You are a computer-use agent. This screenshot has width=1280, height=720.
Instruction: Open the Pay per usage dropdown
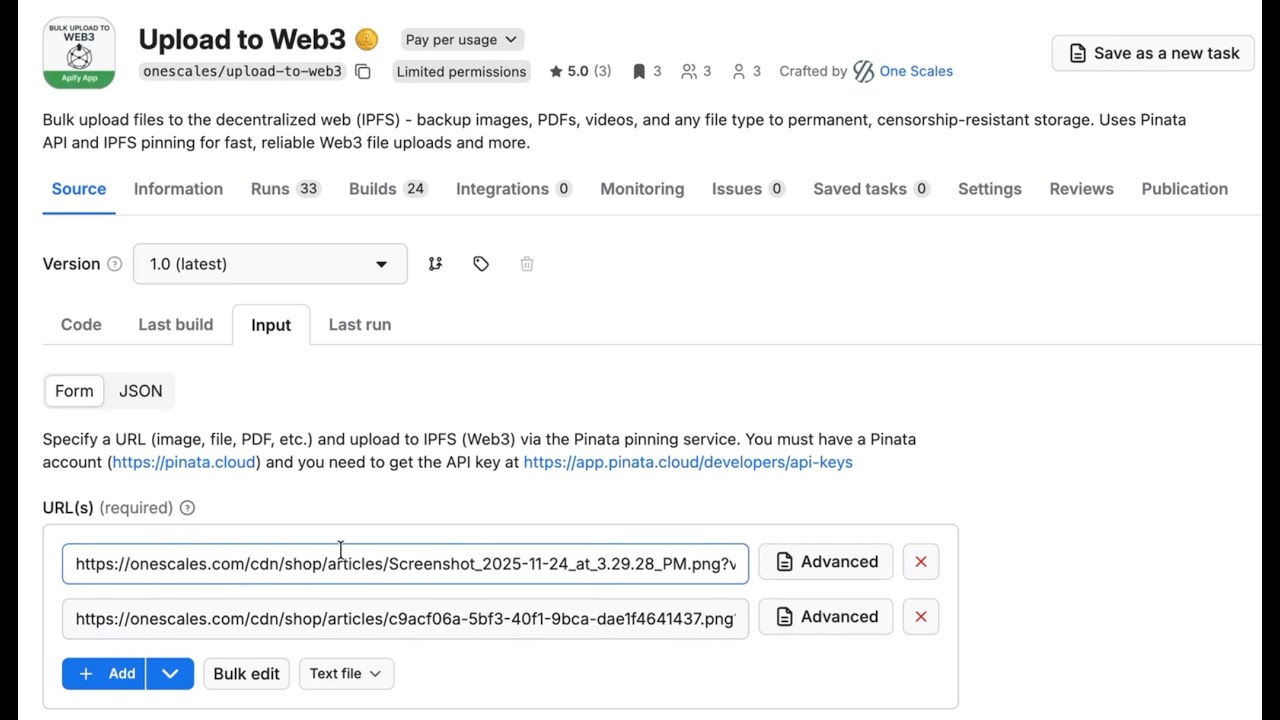click(461, 39)
